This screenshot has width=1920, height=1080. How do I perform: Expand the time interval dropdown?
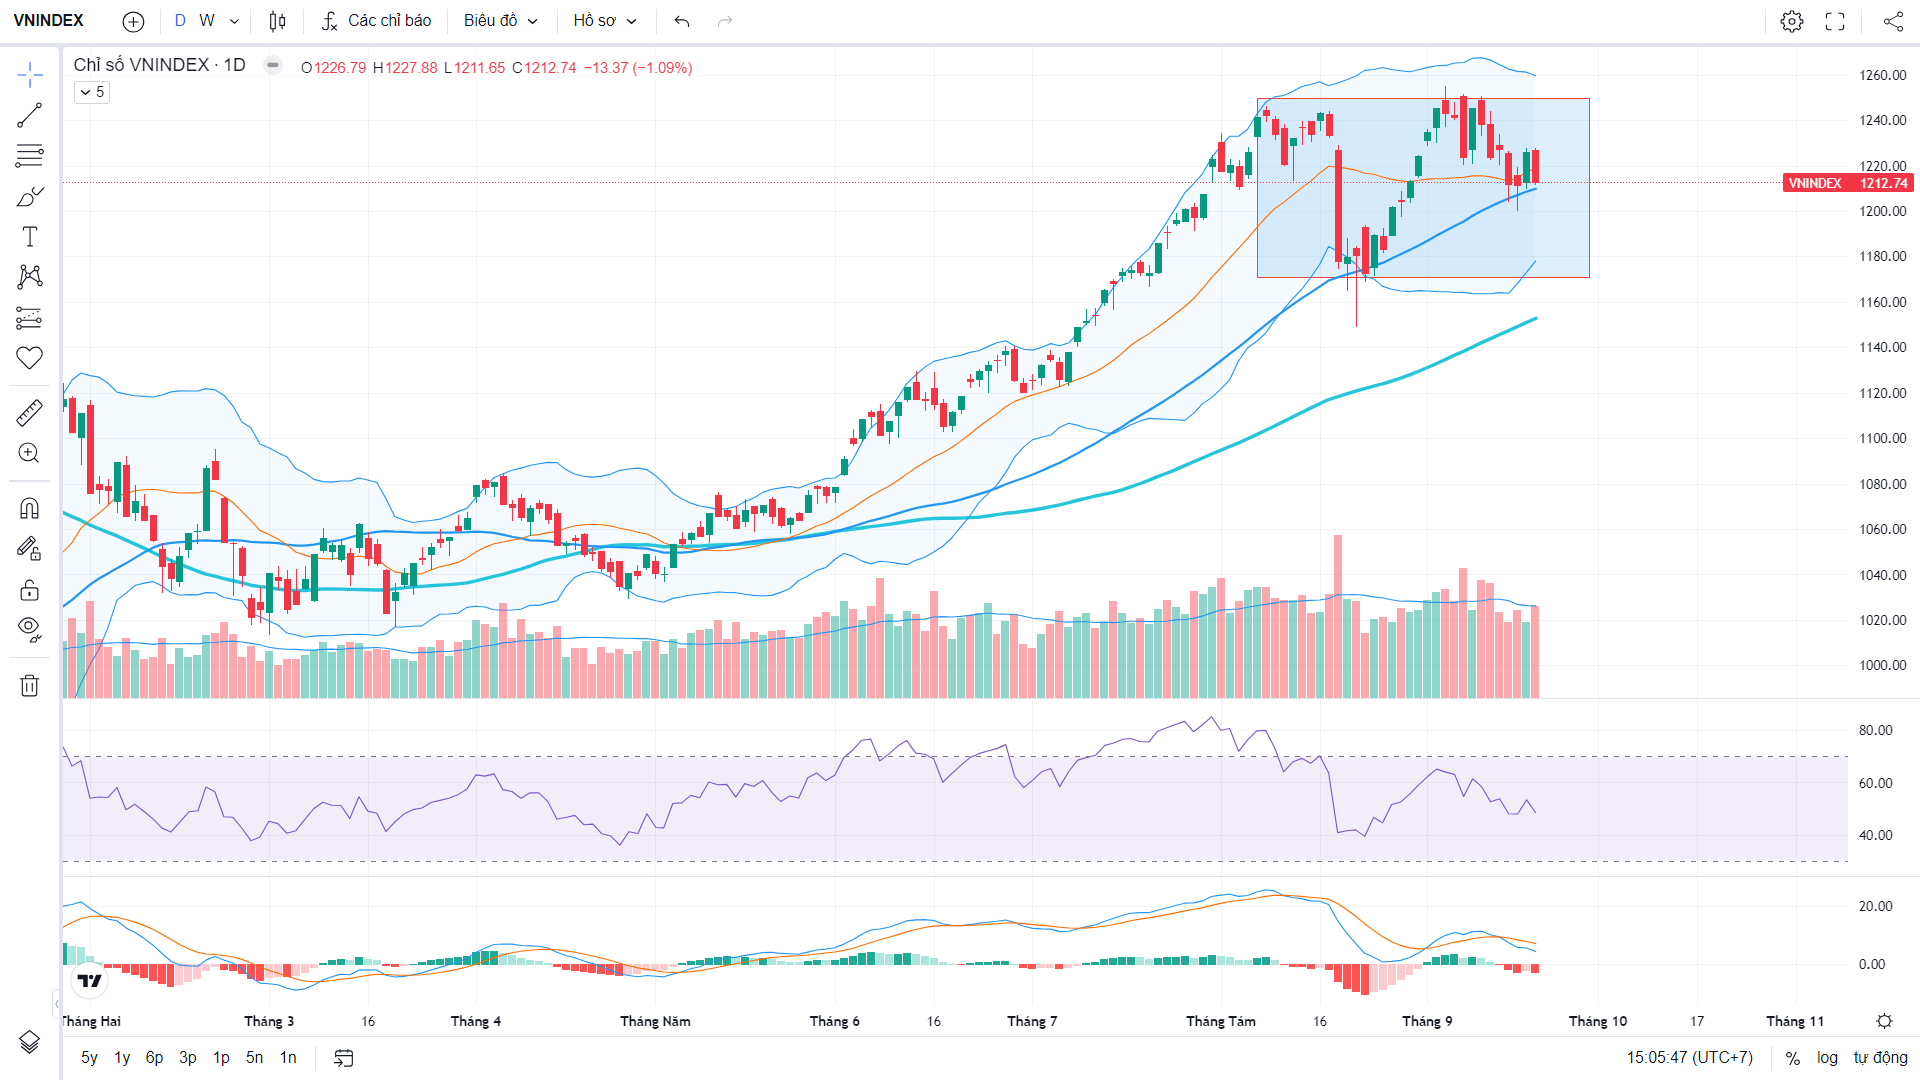click(234, 21)
